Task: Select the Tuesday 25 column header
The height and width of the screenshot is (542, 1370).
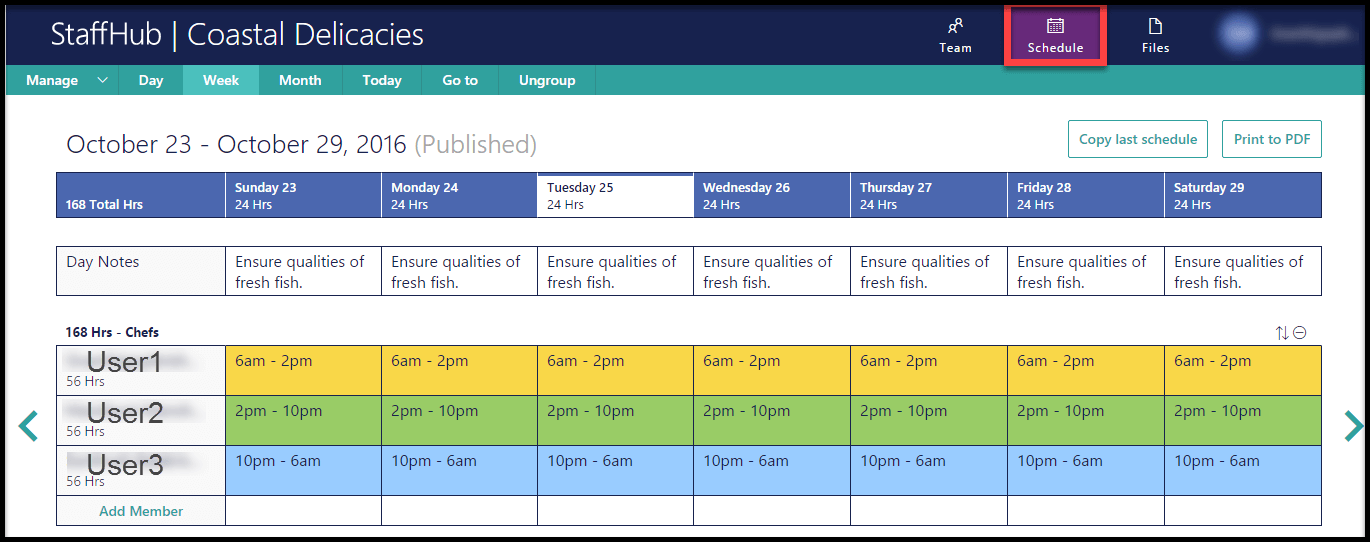Action: (615, 195)
